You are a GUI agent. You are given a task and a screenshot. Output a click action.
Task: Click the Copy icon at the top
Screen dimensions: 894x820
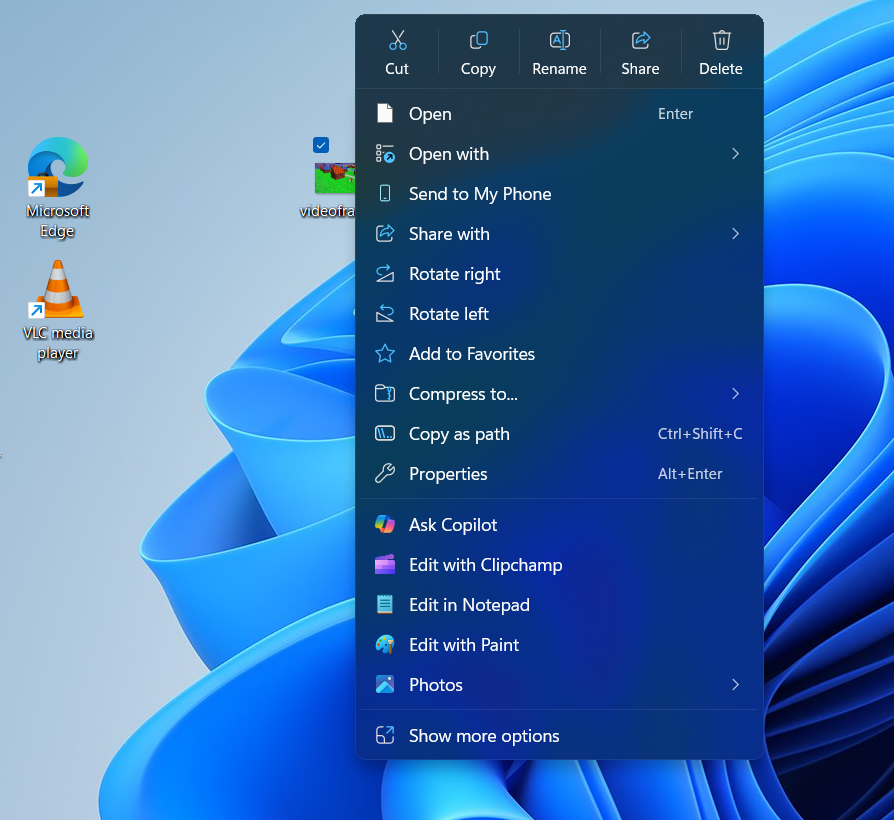coord(477,40)
